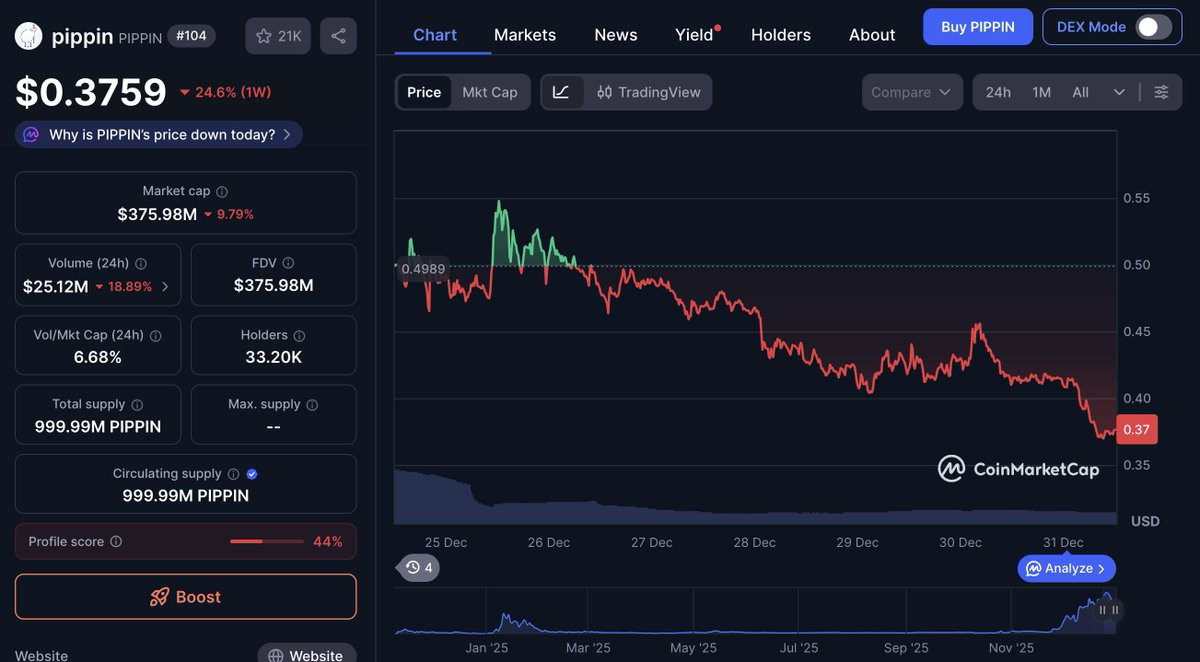Open the Compare dropdown

[912, 92]
